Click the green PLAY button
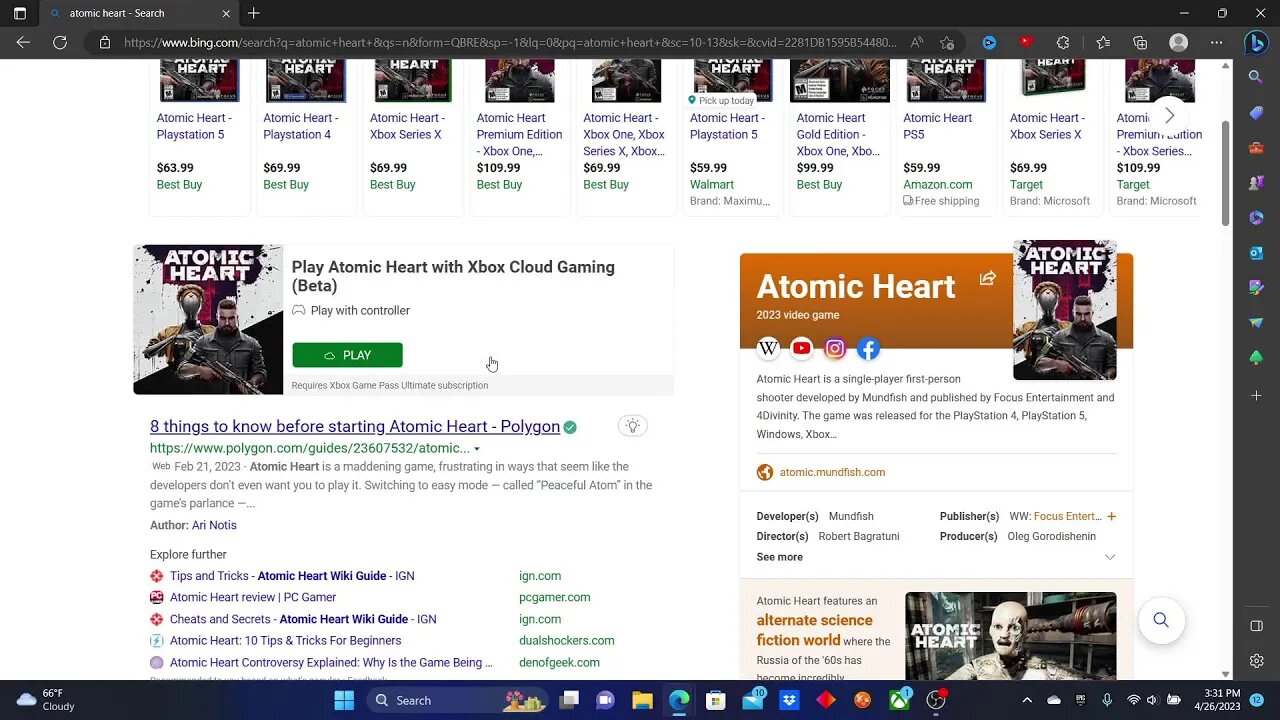This screenshot has width=1280, height=720. point(347,355)
